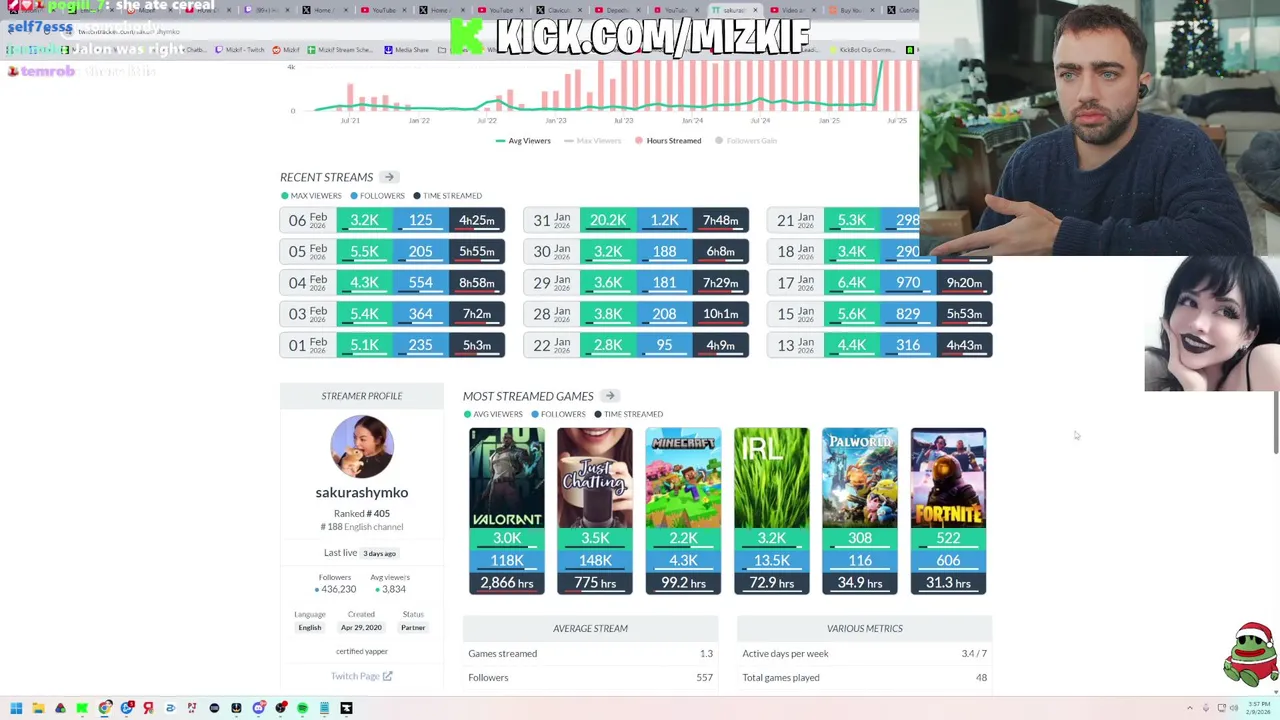Open the Recent Streams heading

[326, 177]
